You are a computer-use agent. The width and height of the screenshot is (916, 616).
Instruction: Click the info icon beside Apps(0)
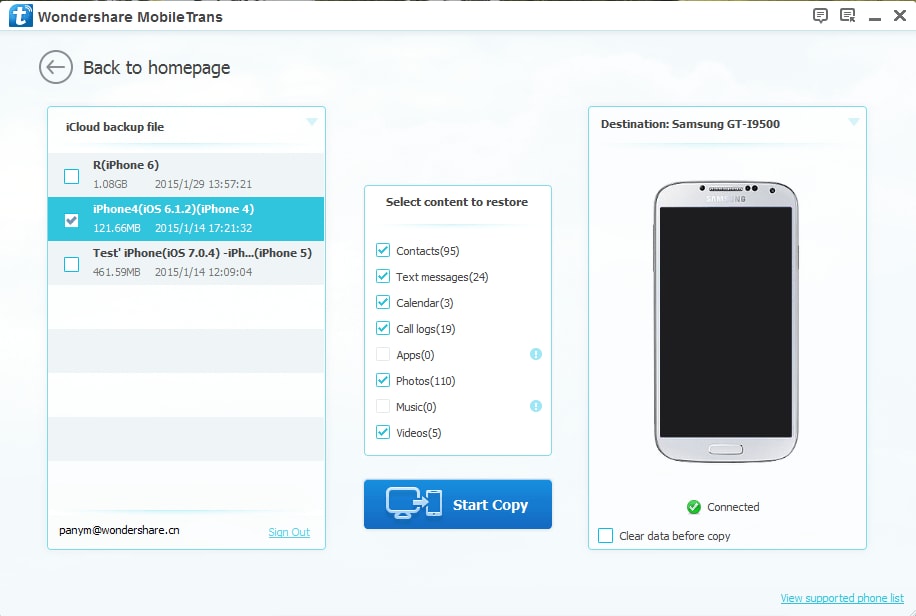click(x=535, y=354)
